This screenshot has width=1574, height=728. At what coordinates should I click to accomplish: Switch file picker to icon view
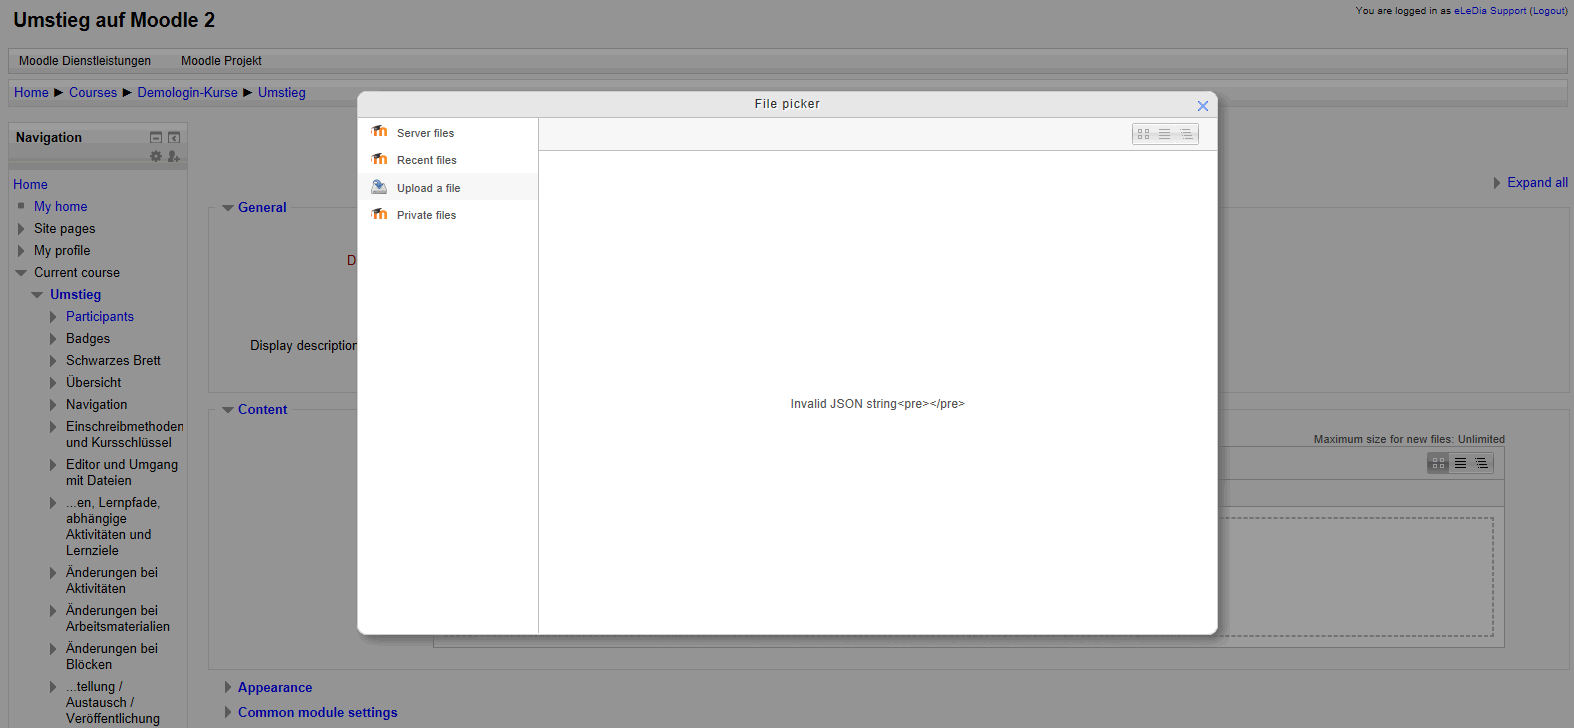pyautogui.click(x=1143, y=134)
